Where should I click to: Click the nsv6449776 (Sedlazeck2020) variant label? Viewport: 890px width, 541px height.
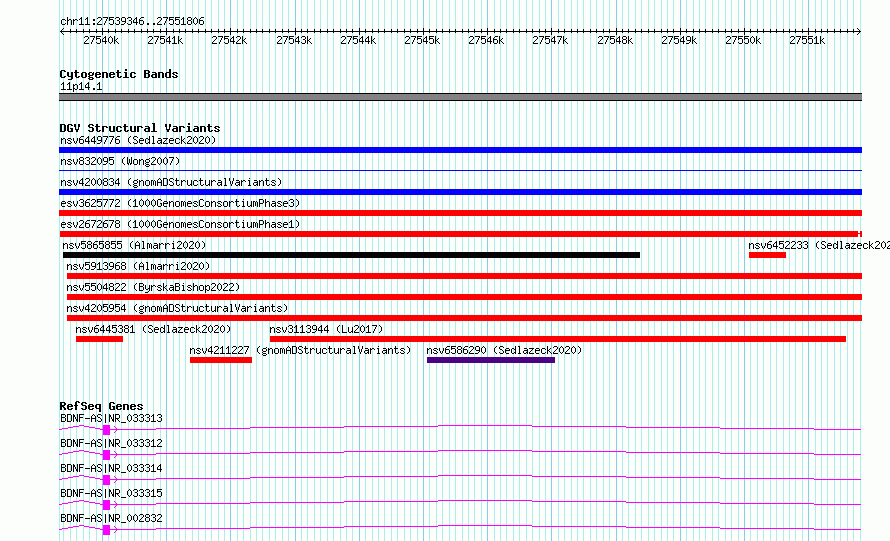pos(138,140)
